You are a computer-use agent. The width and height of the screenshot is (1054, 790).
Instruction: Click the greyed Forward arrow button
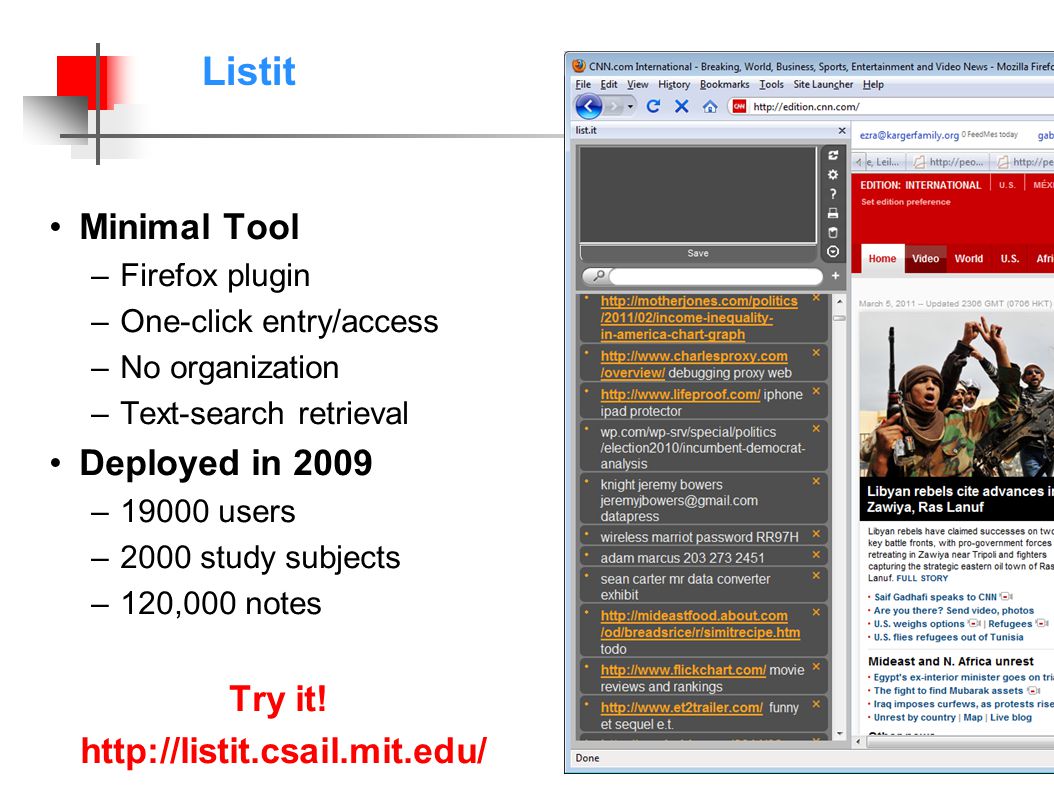(614, 106)
